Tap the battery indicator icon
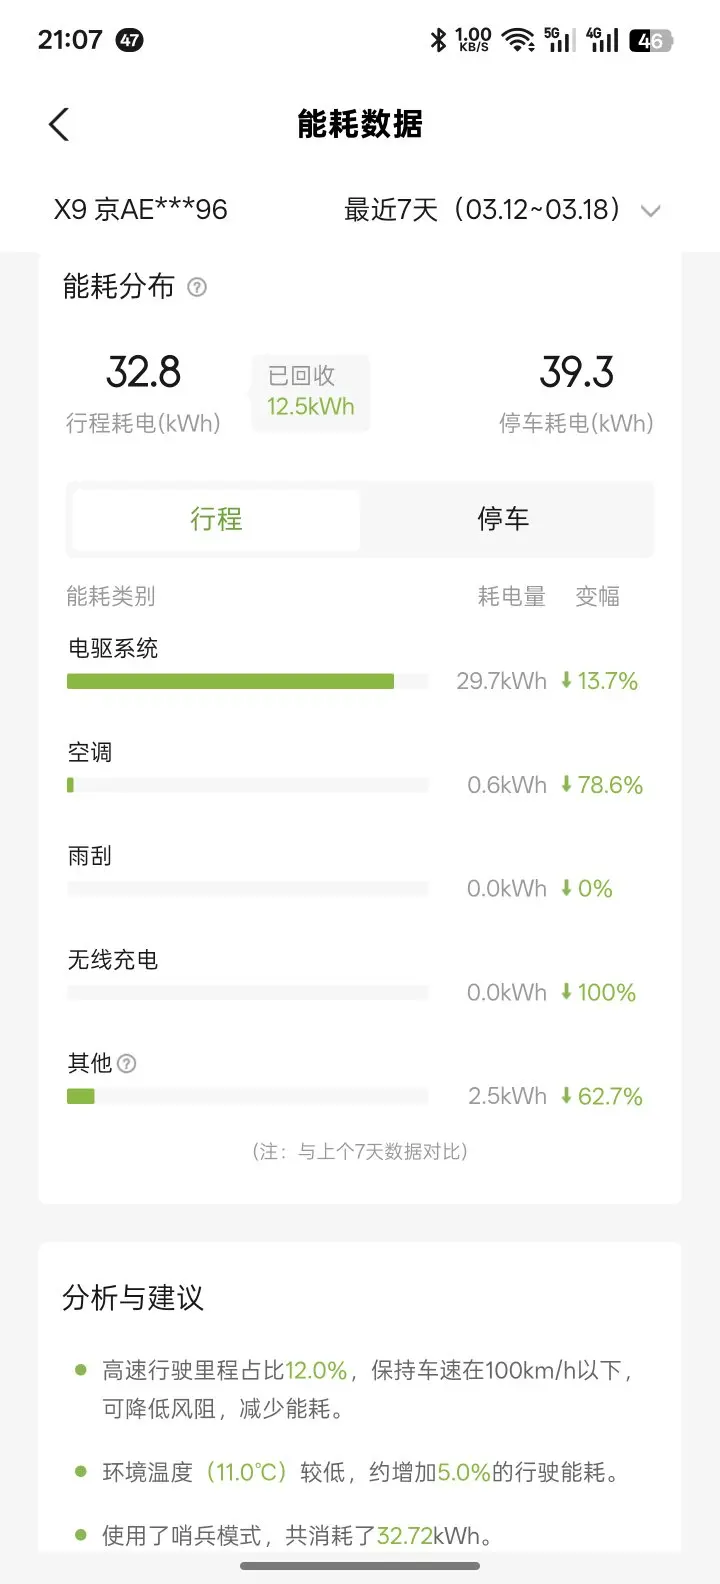 pyautogui.click(x=651, y=40)
